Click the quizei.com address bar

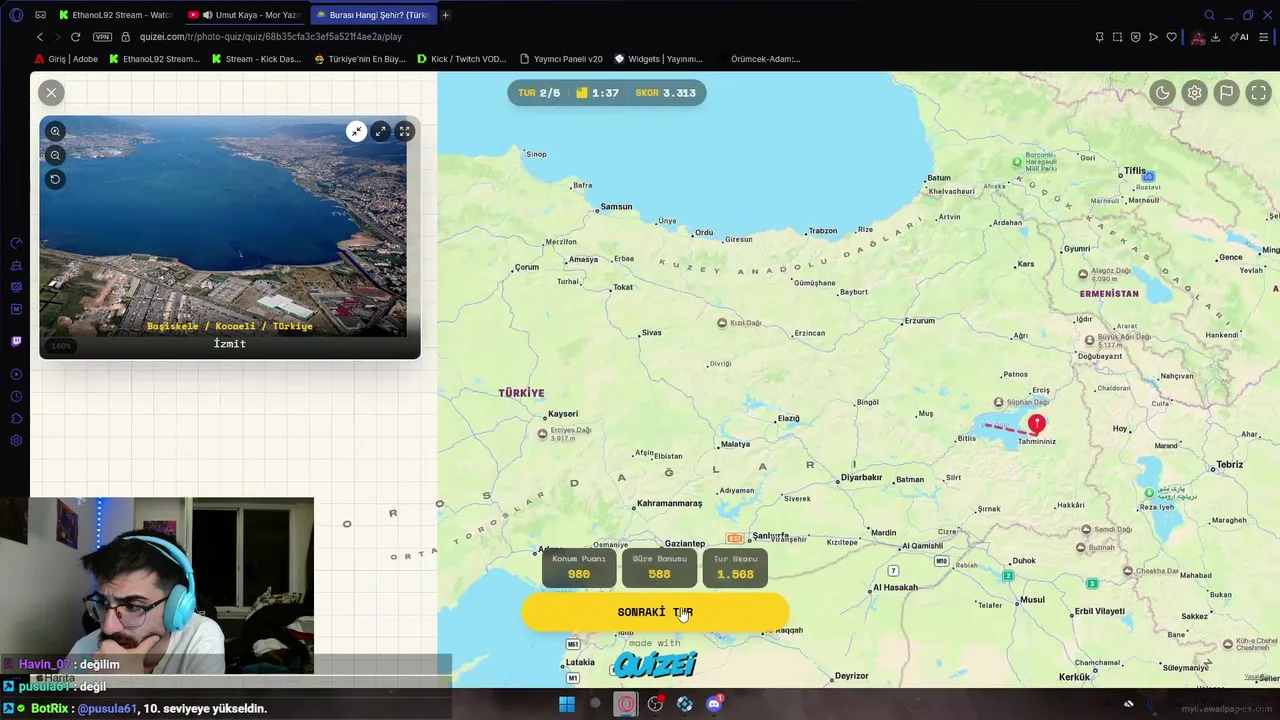pyautogui.click(x=271, y=37)
